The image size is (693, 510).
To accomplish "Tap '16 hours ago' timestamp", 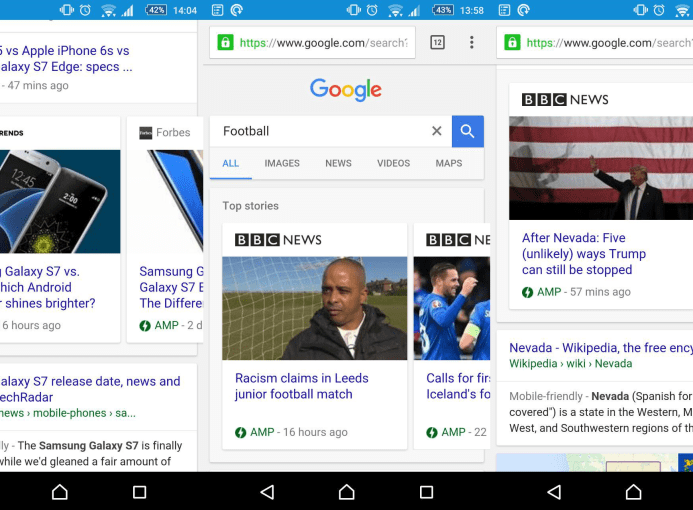I will [316, 432].
